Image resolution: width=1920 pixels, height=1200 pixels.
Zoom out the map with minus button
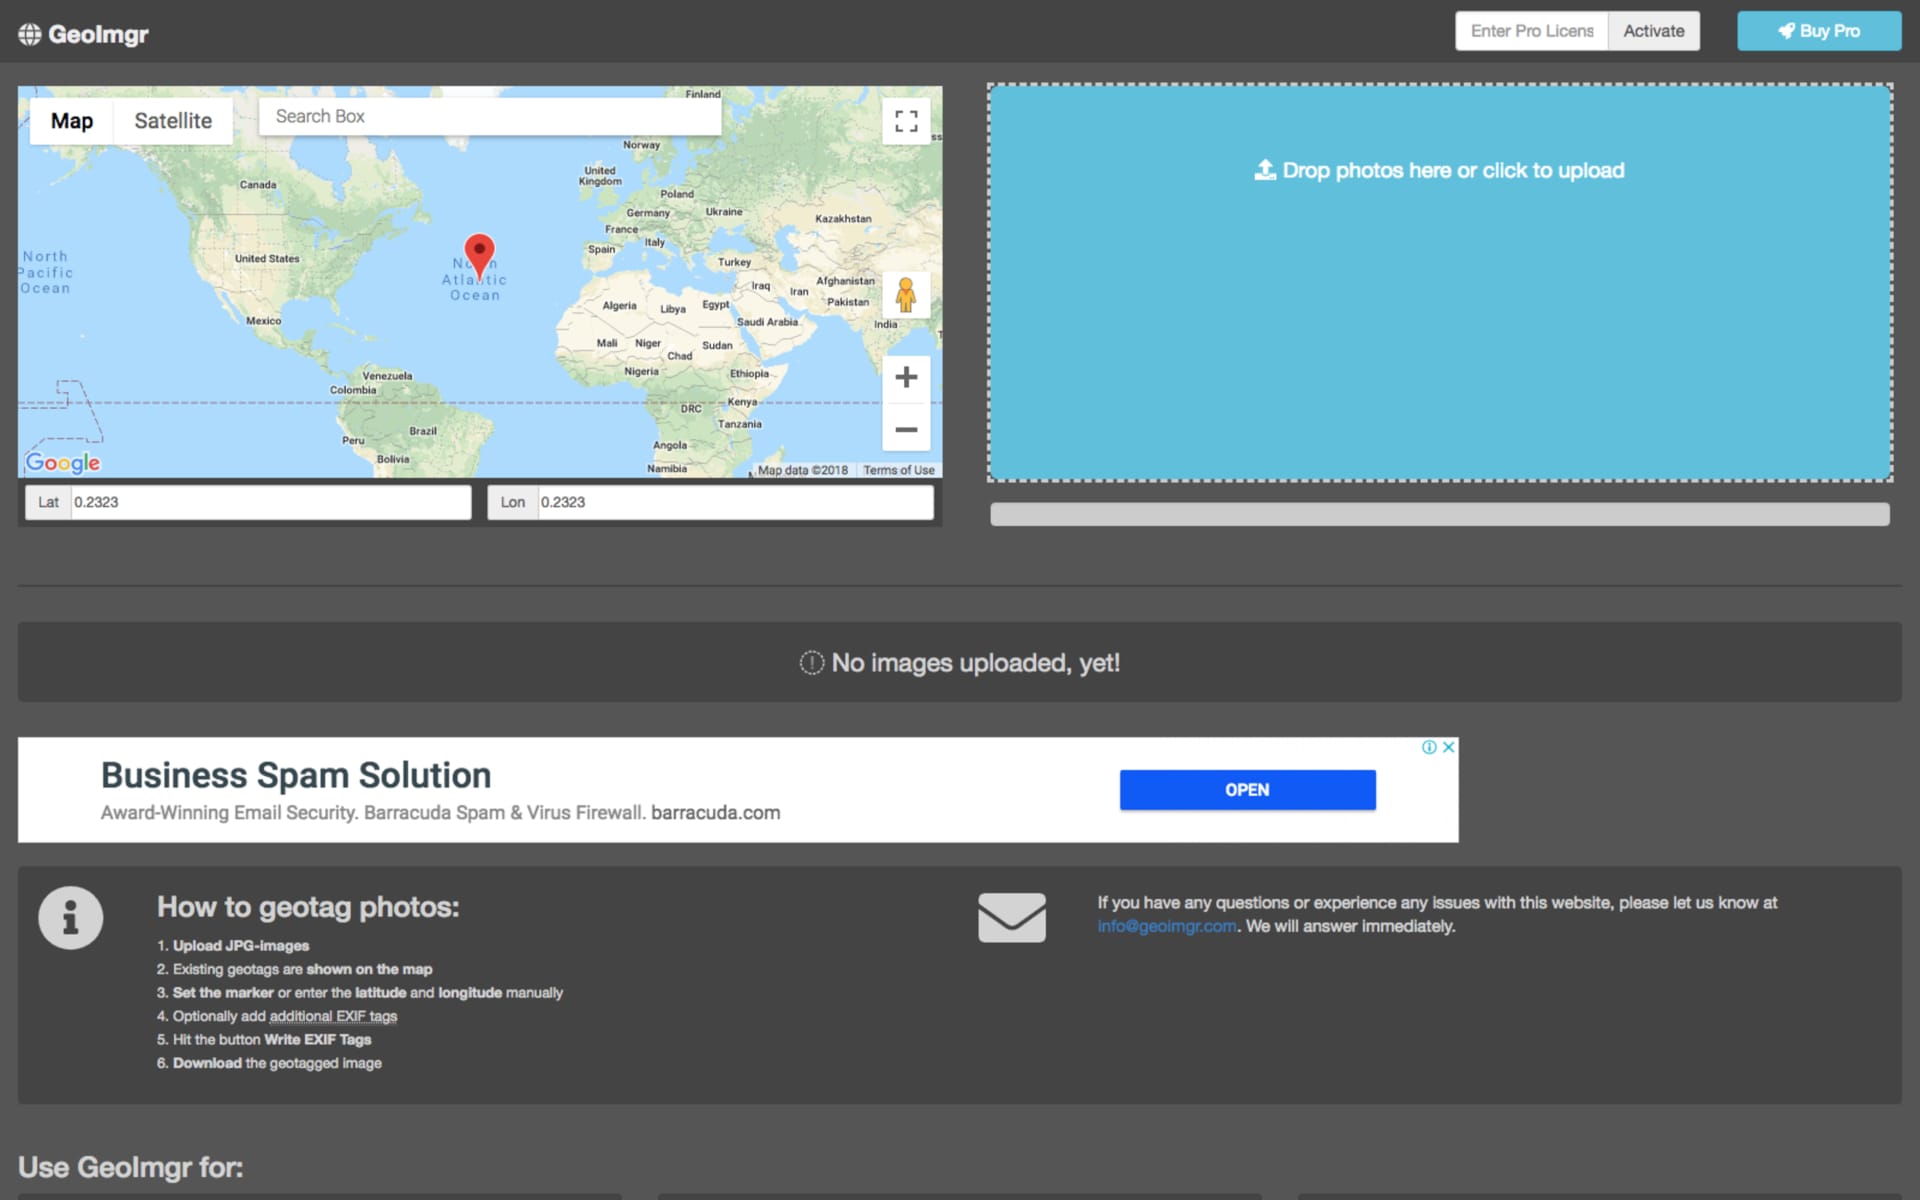pyautogui.click(x=906, y=429)
